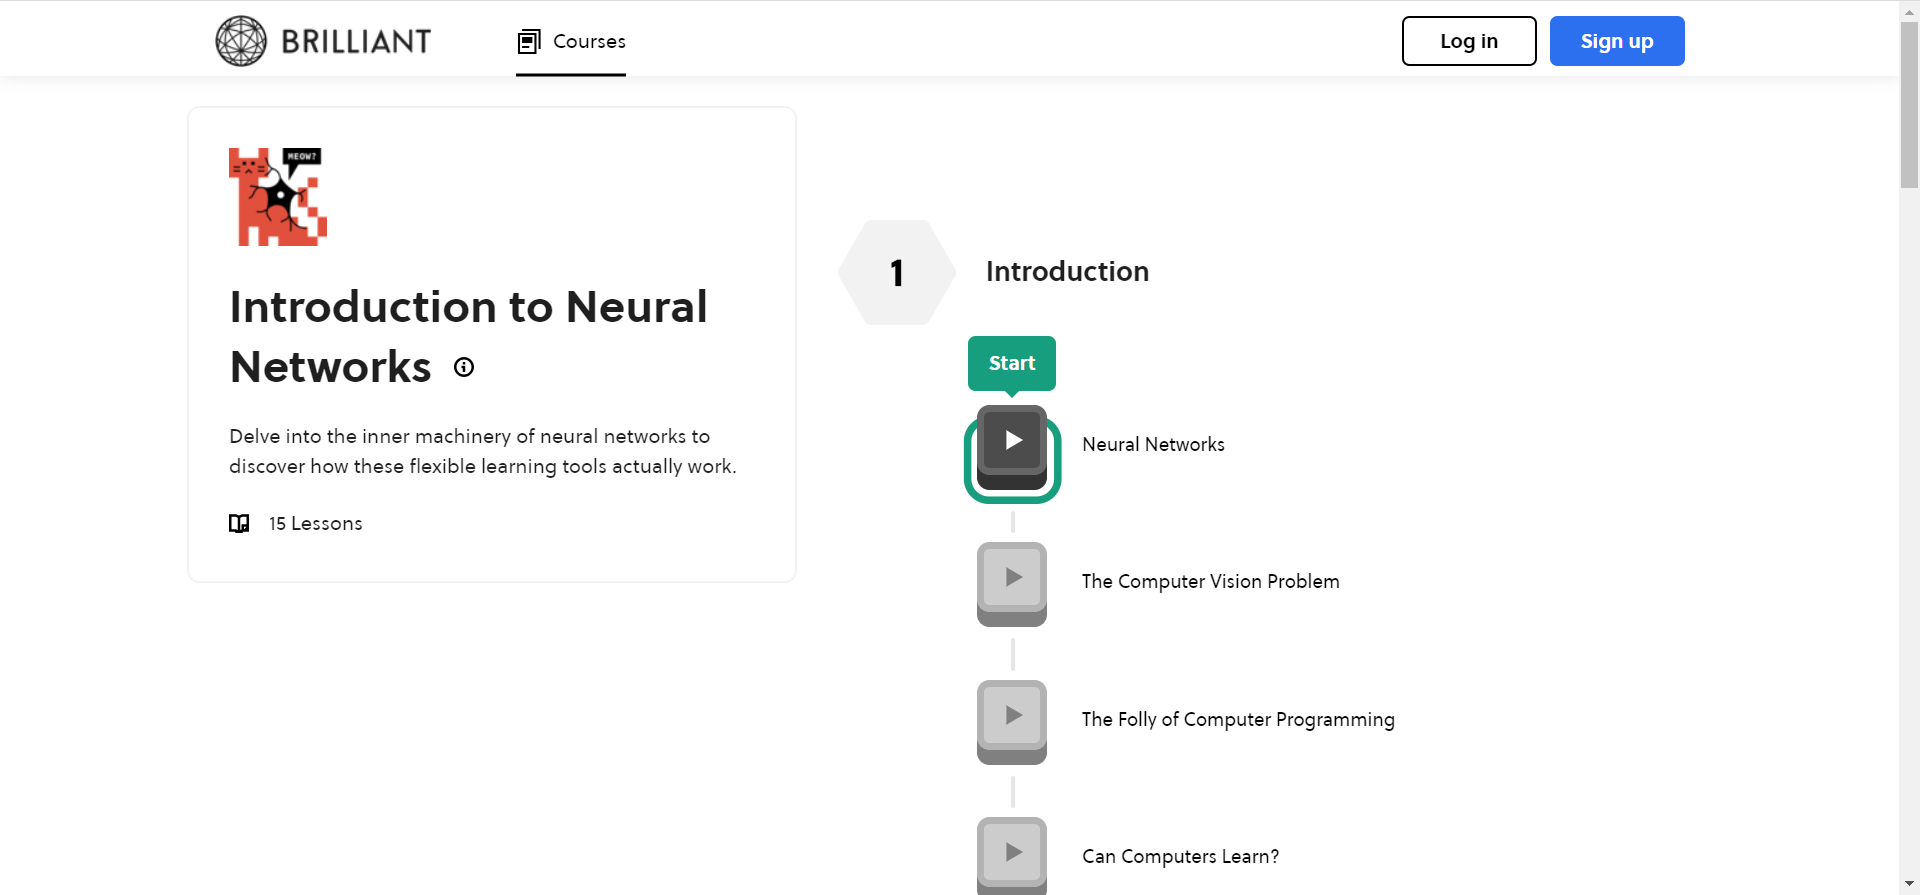Click the Courses stacked-pages icon
The height and width of the screenshot is (895, 1920).
[x=529, y=42]
